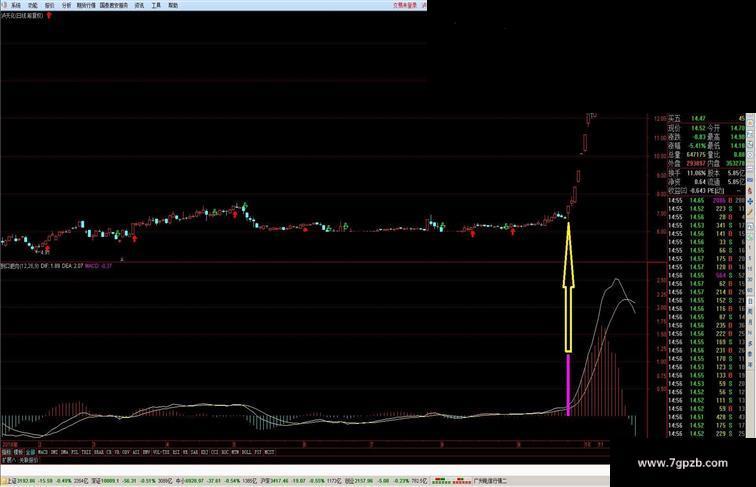756x487 pixels.
Task: Switch sub-chart indicator to CCI
Action: [215, 452]
